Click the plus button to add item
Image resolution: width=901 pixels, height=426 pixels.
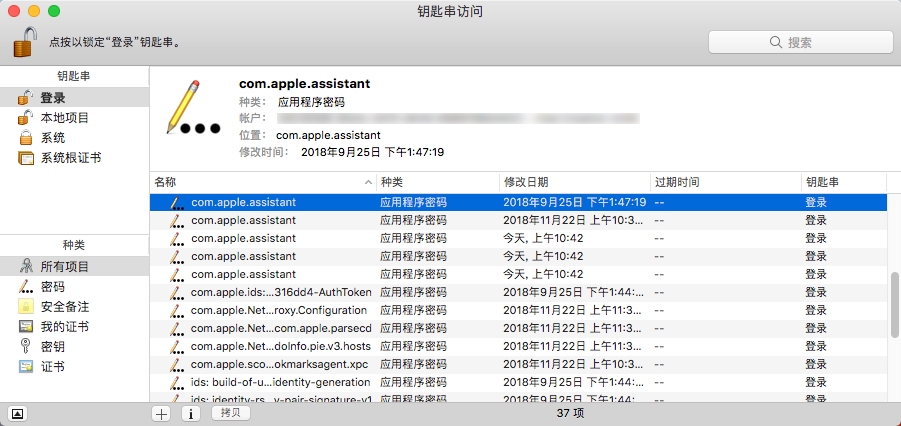(x=161, y=413)
